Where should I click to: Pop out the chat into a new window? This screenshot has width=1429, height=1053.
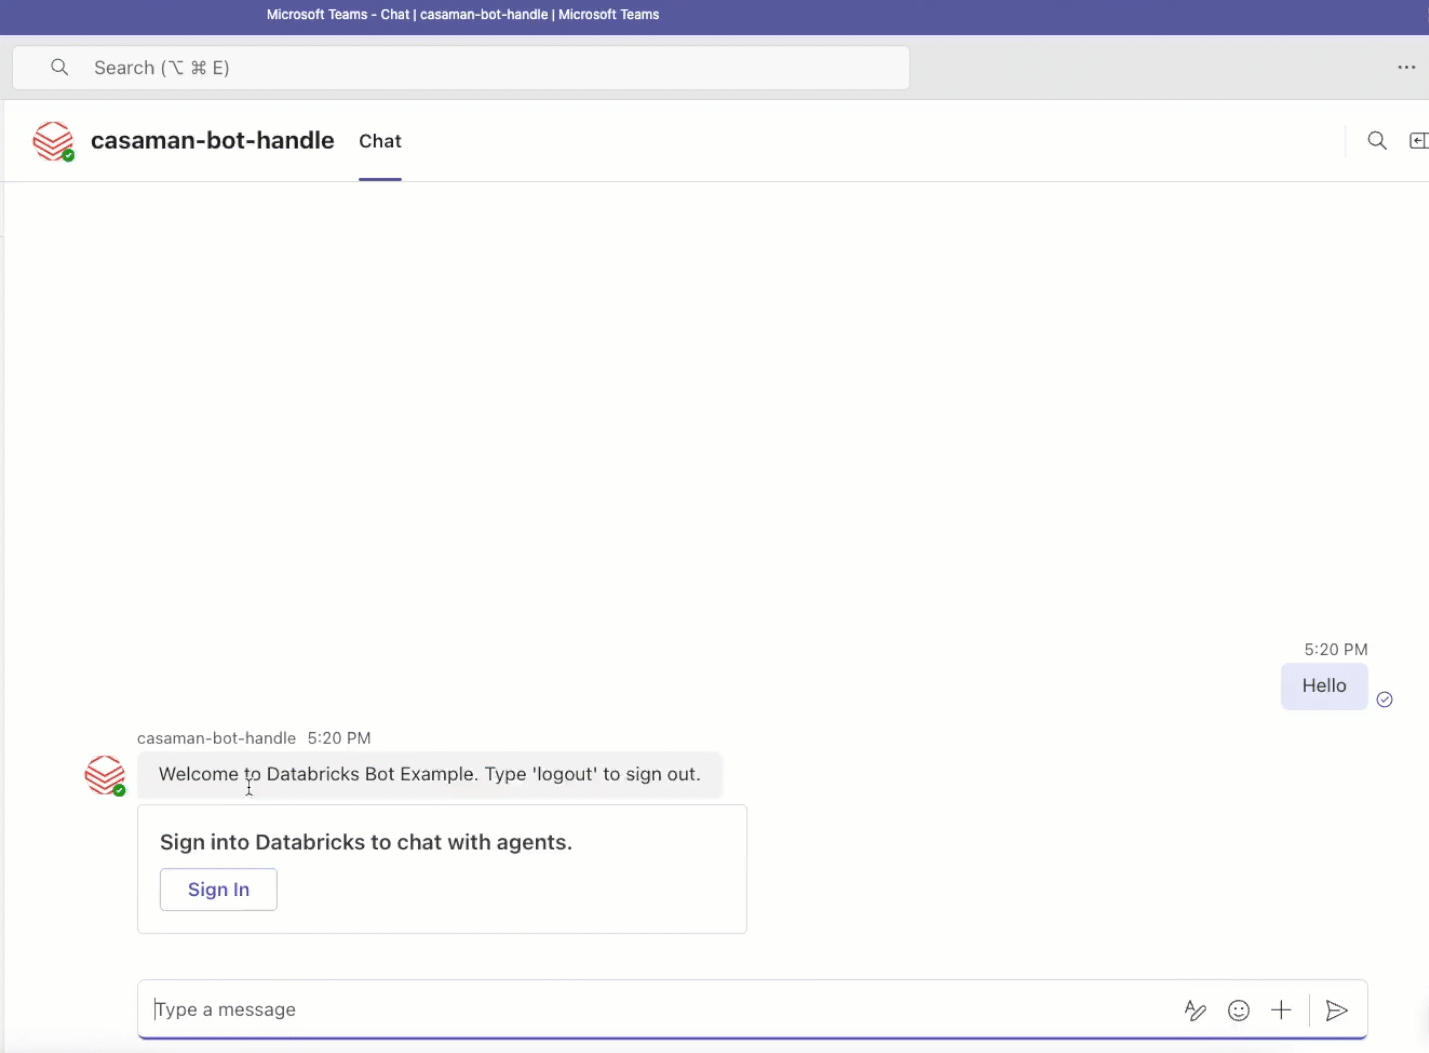click(x=1419, y=140)
